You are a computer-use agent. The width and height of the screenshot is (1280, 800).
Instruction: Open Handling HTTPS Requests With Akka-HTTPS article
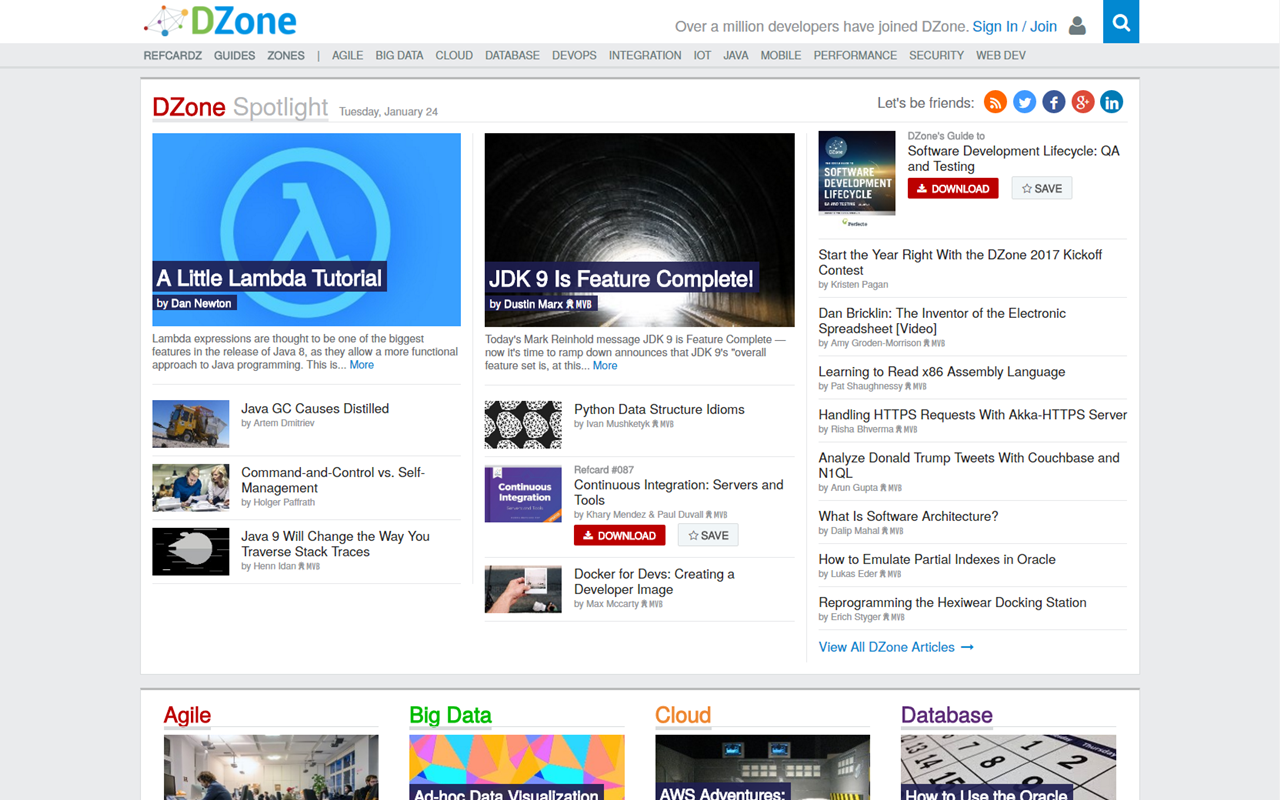tap(973, 415)
